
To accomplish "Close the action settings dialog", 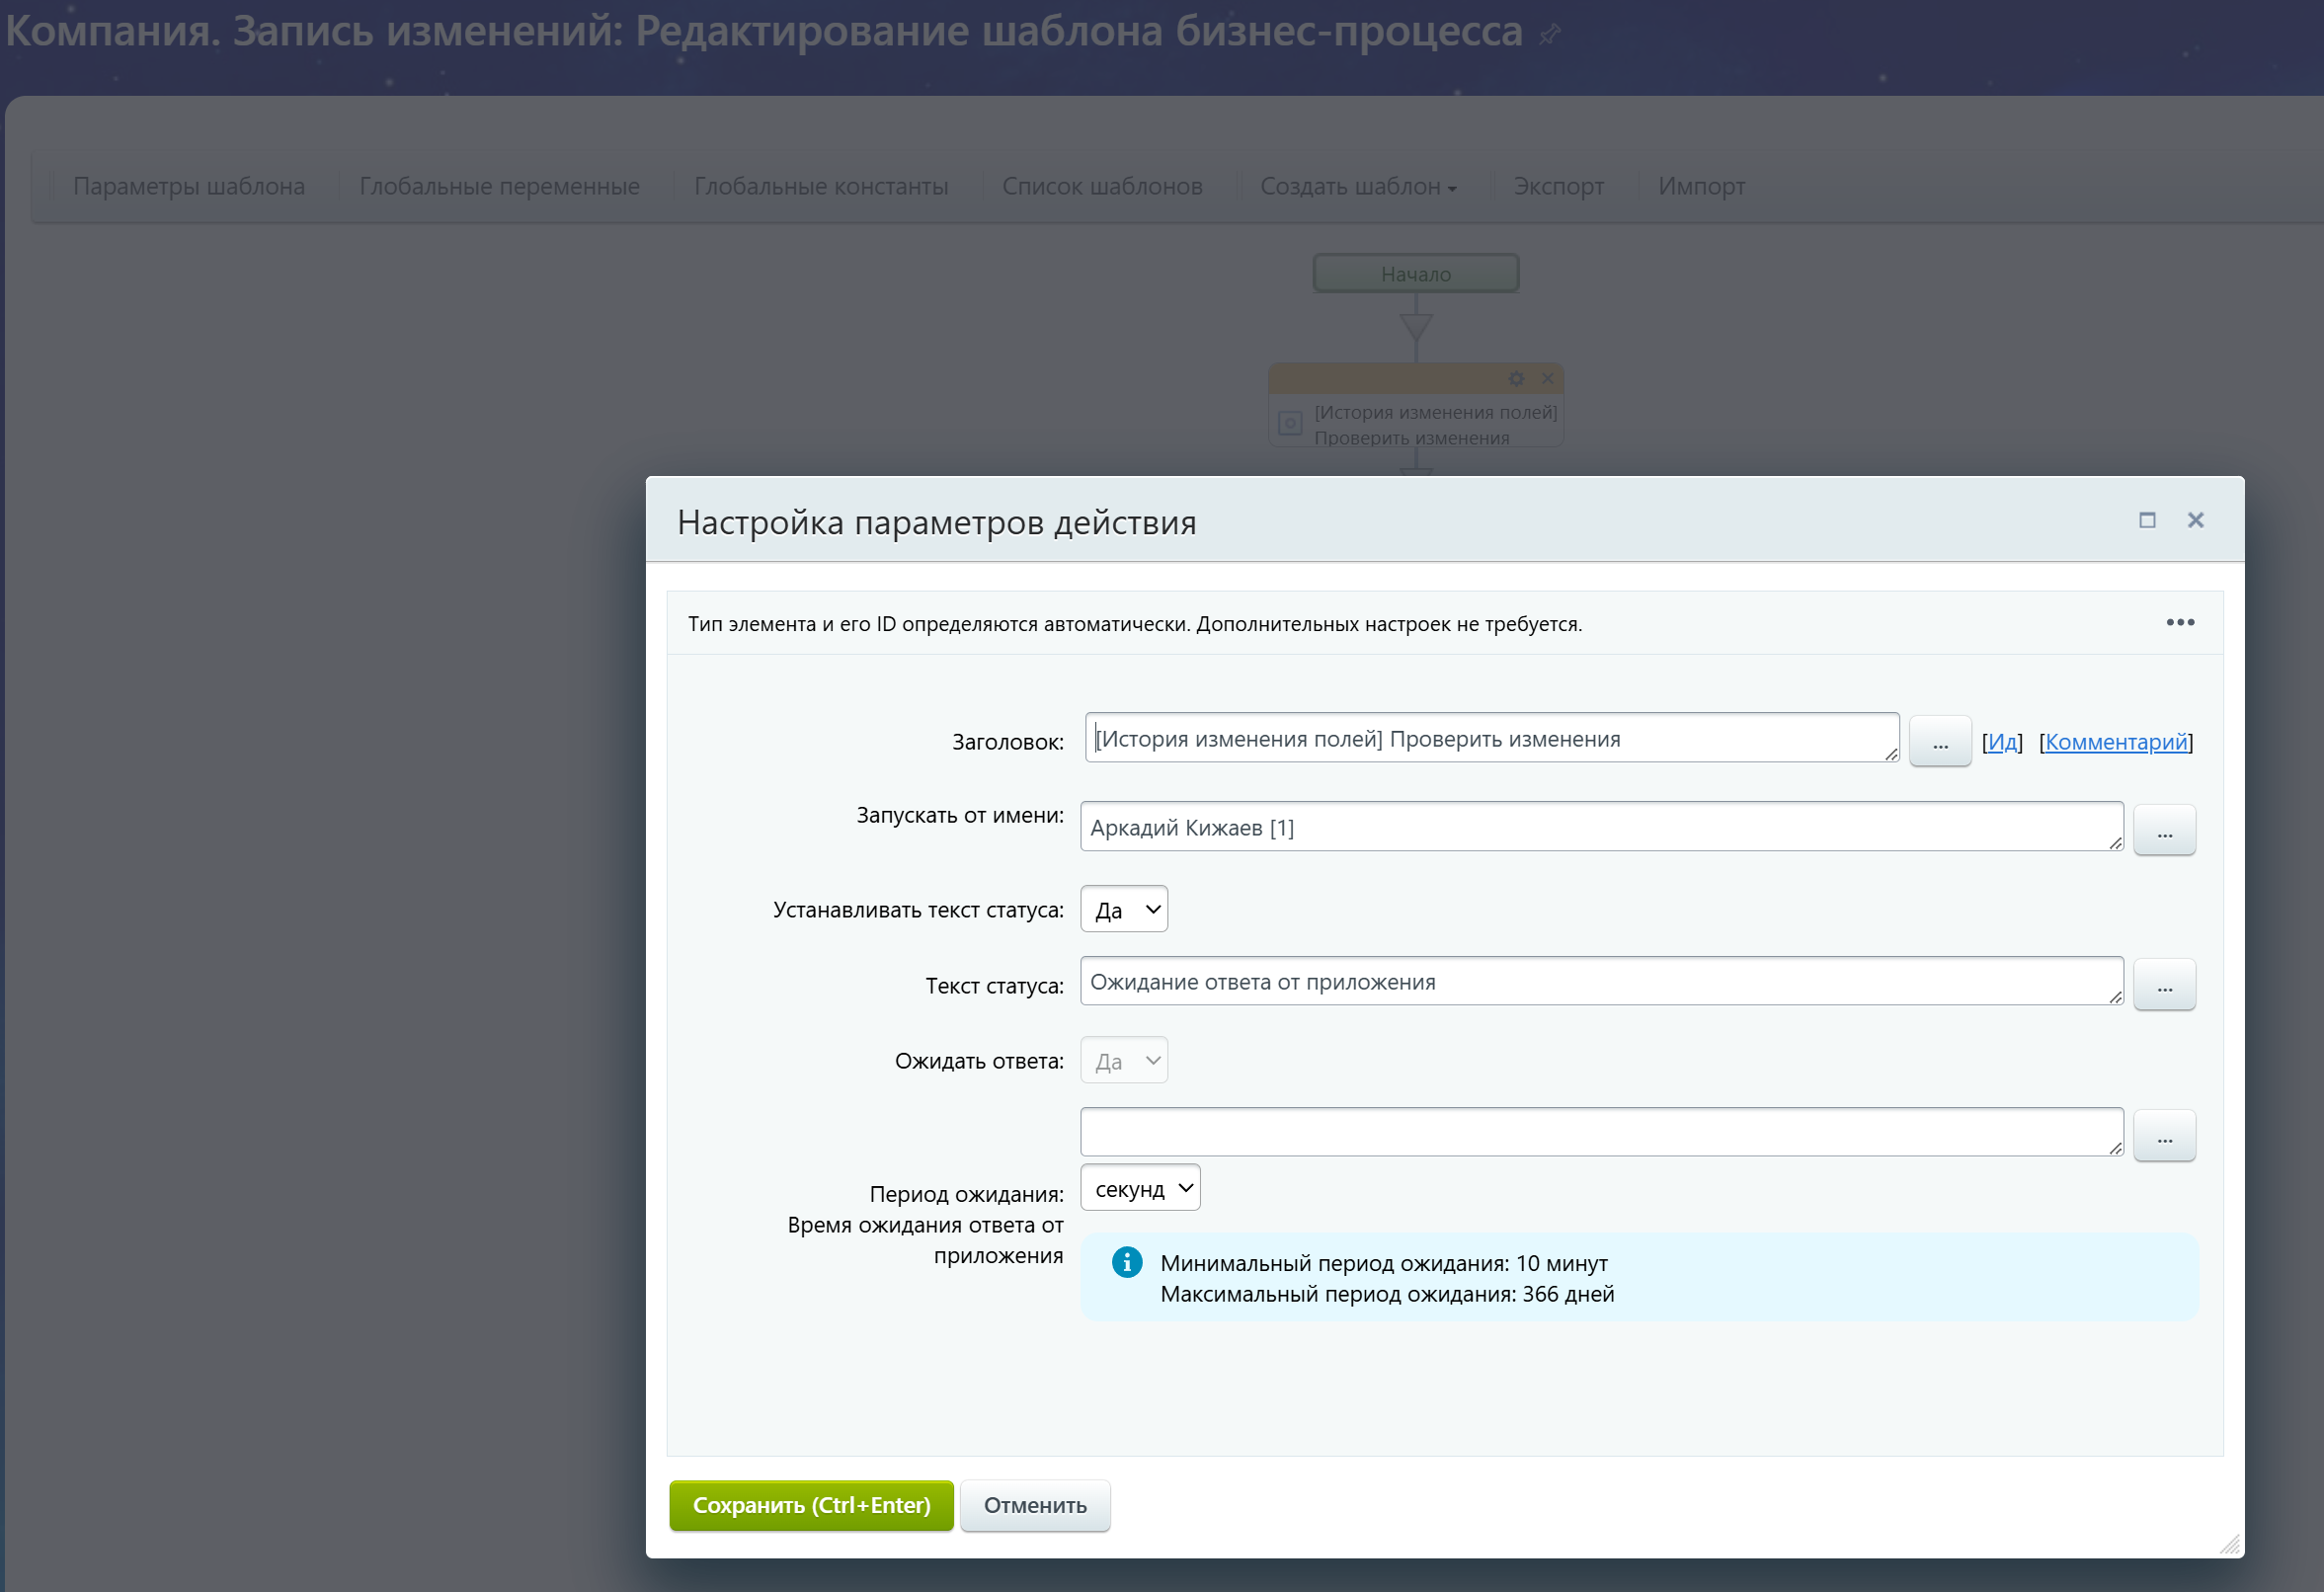I will click(2195, 520).
